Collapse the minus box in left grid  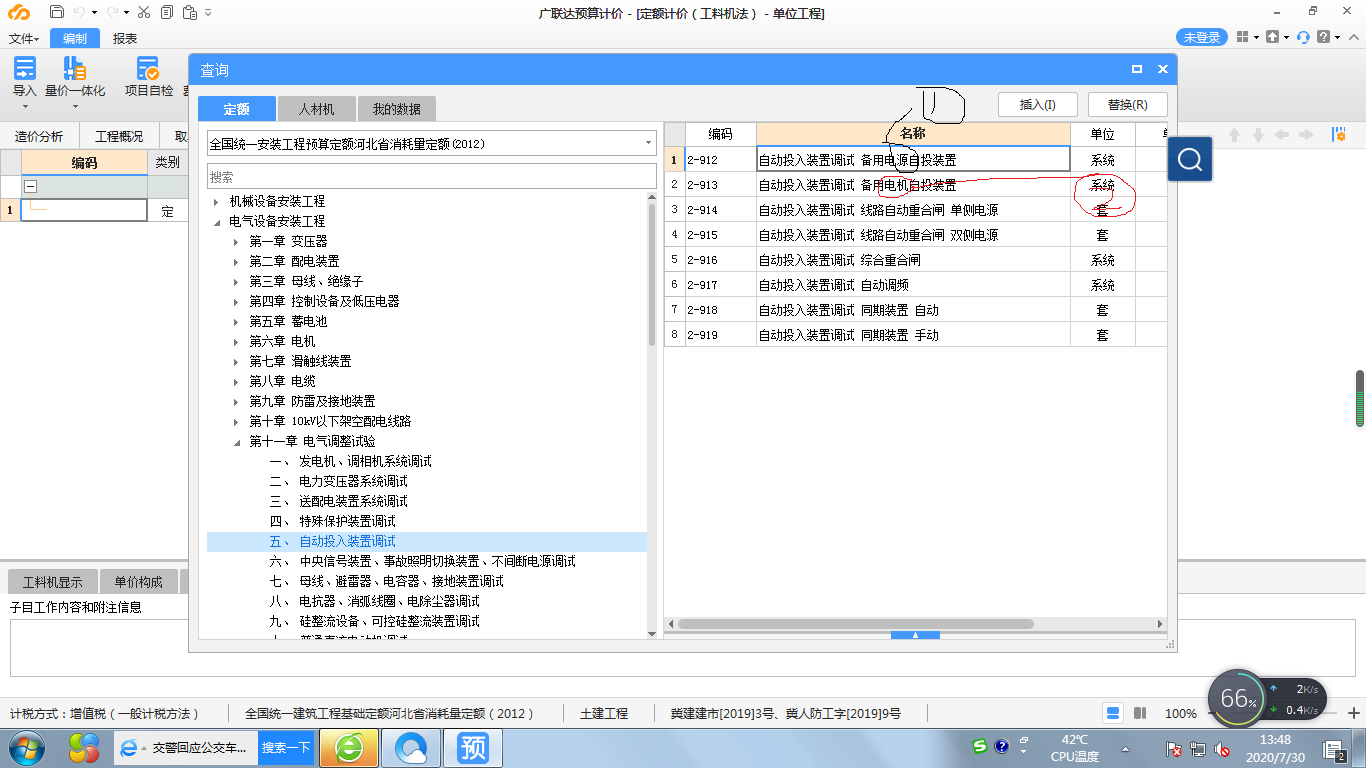click(x=30, y=186)
